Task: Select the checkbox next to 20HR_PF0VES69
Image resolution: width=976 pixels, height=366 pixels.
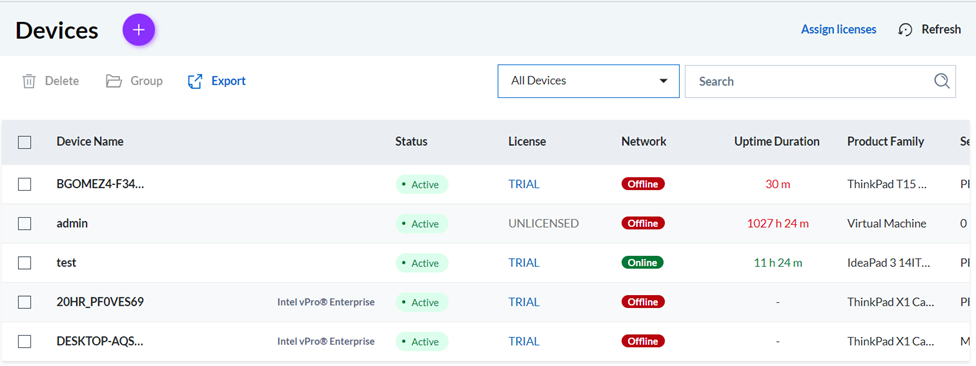Action: coord(24,303)
